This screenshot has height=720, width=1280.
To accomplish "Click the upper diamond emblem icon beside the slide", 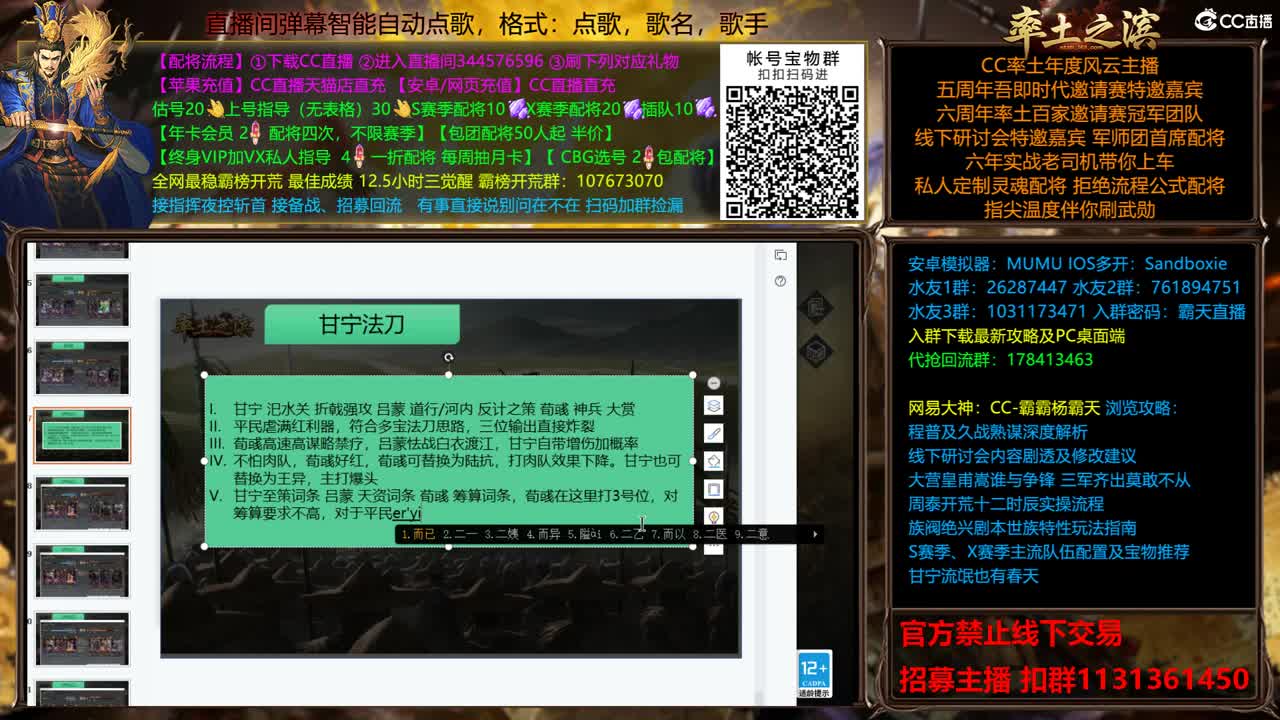I will [815, 306].
